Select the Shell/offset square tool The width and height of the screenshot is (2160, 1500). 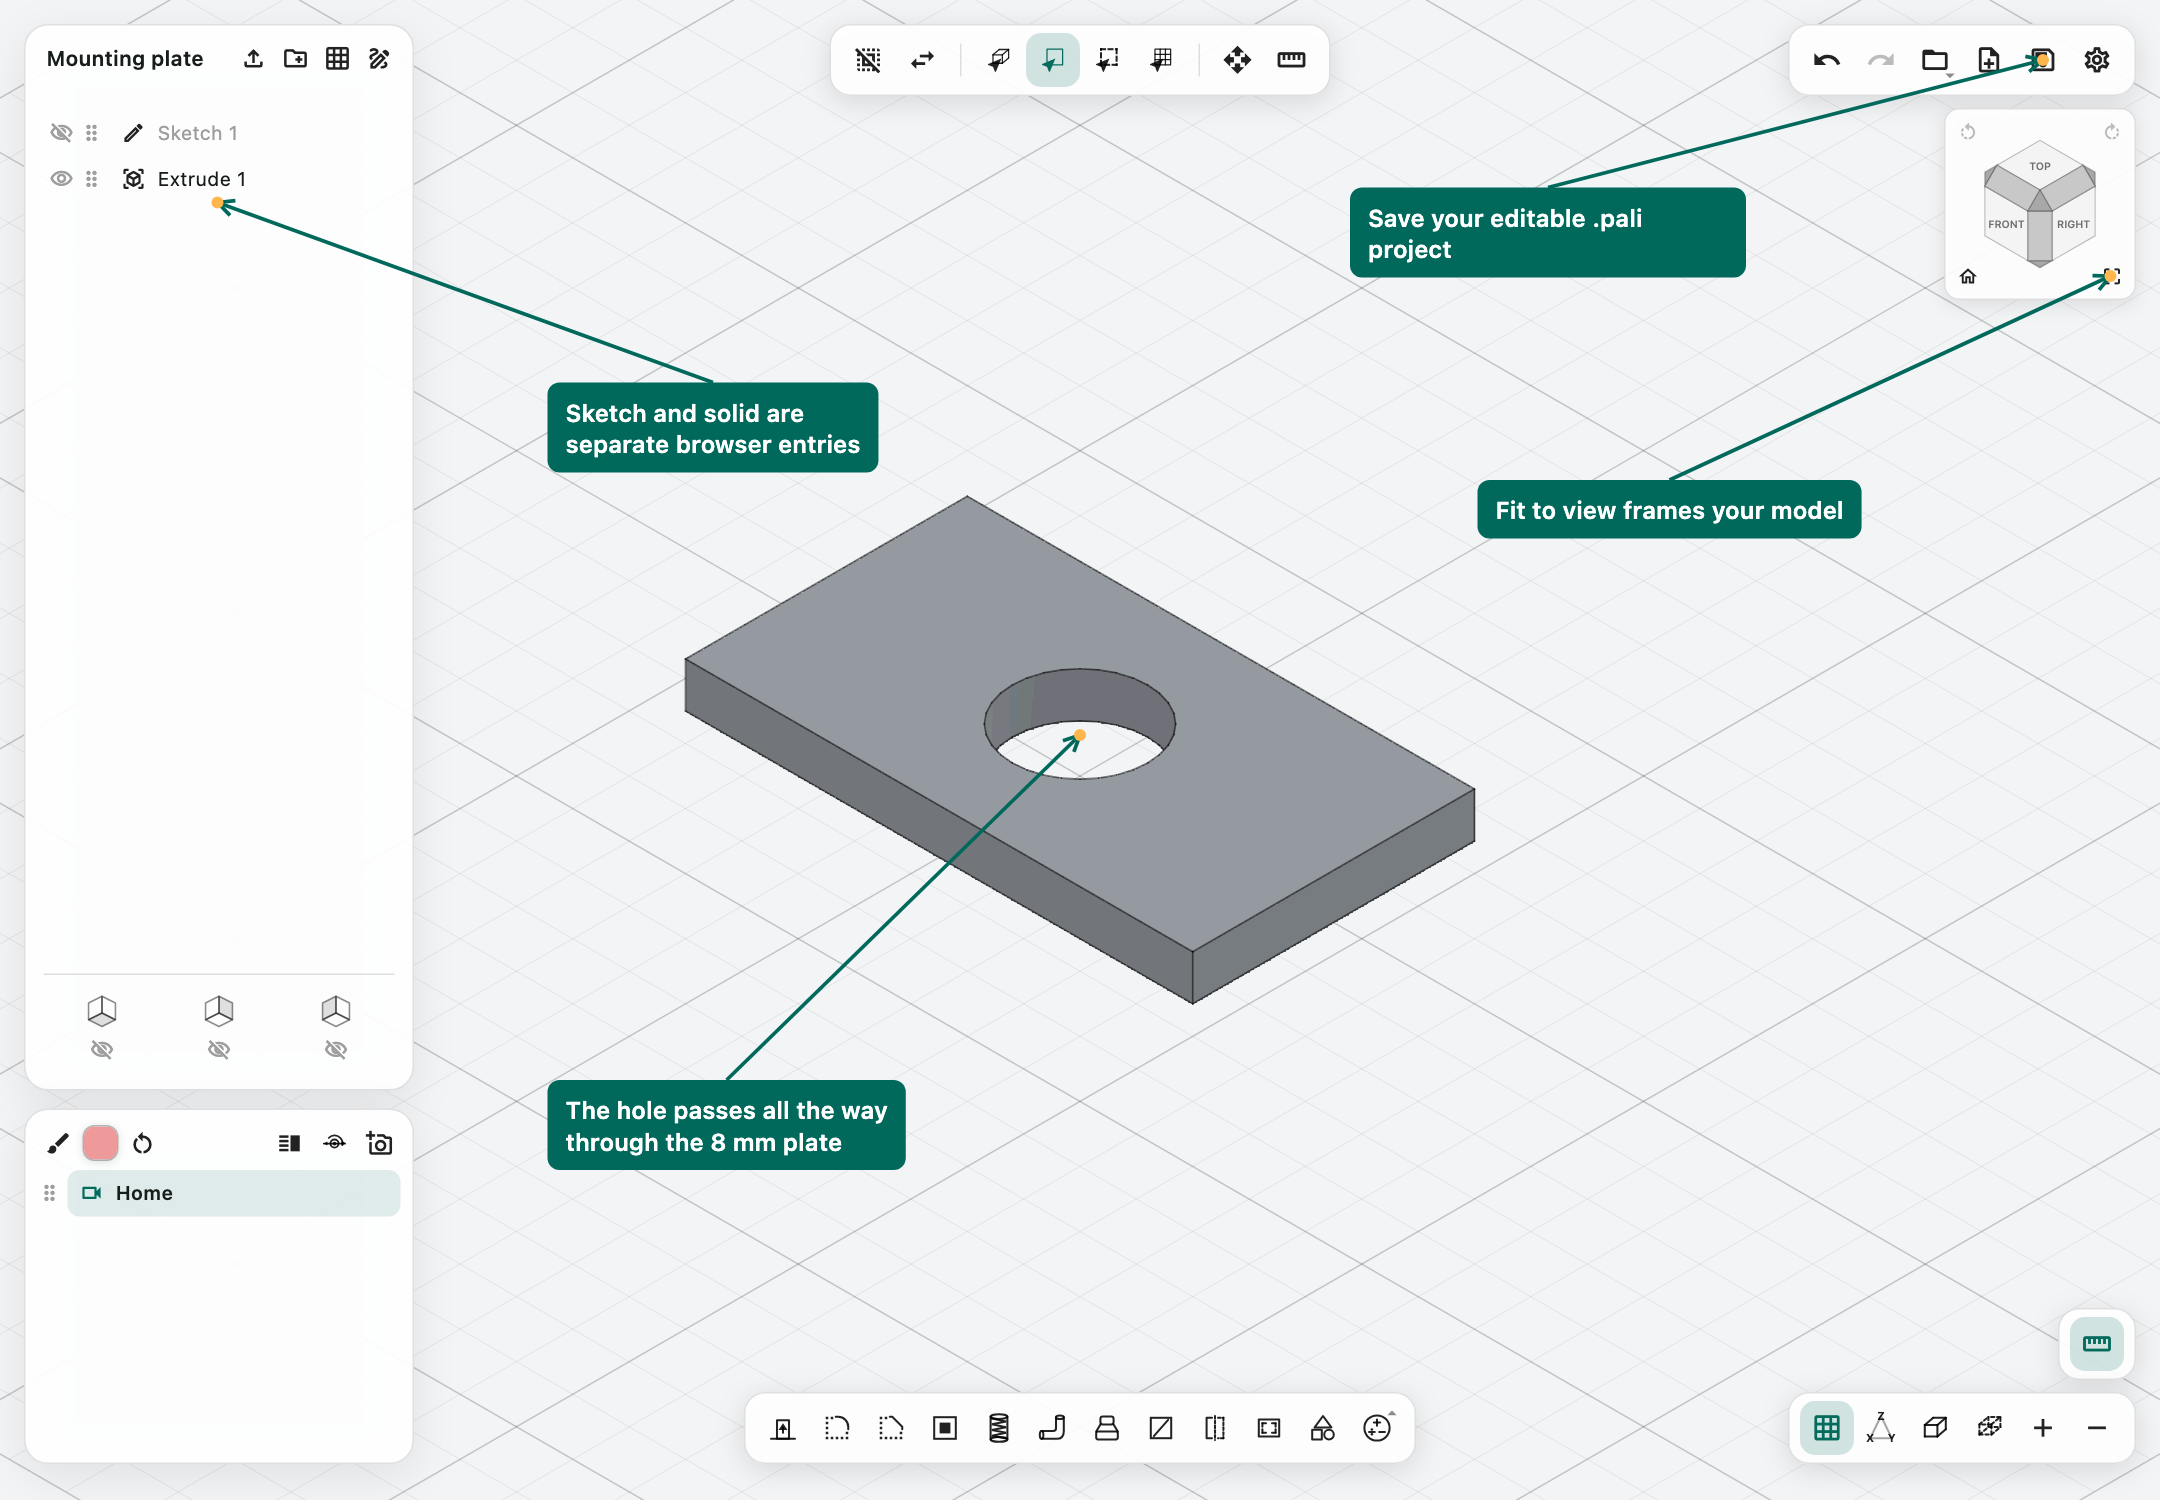(945, 1428)
